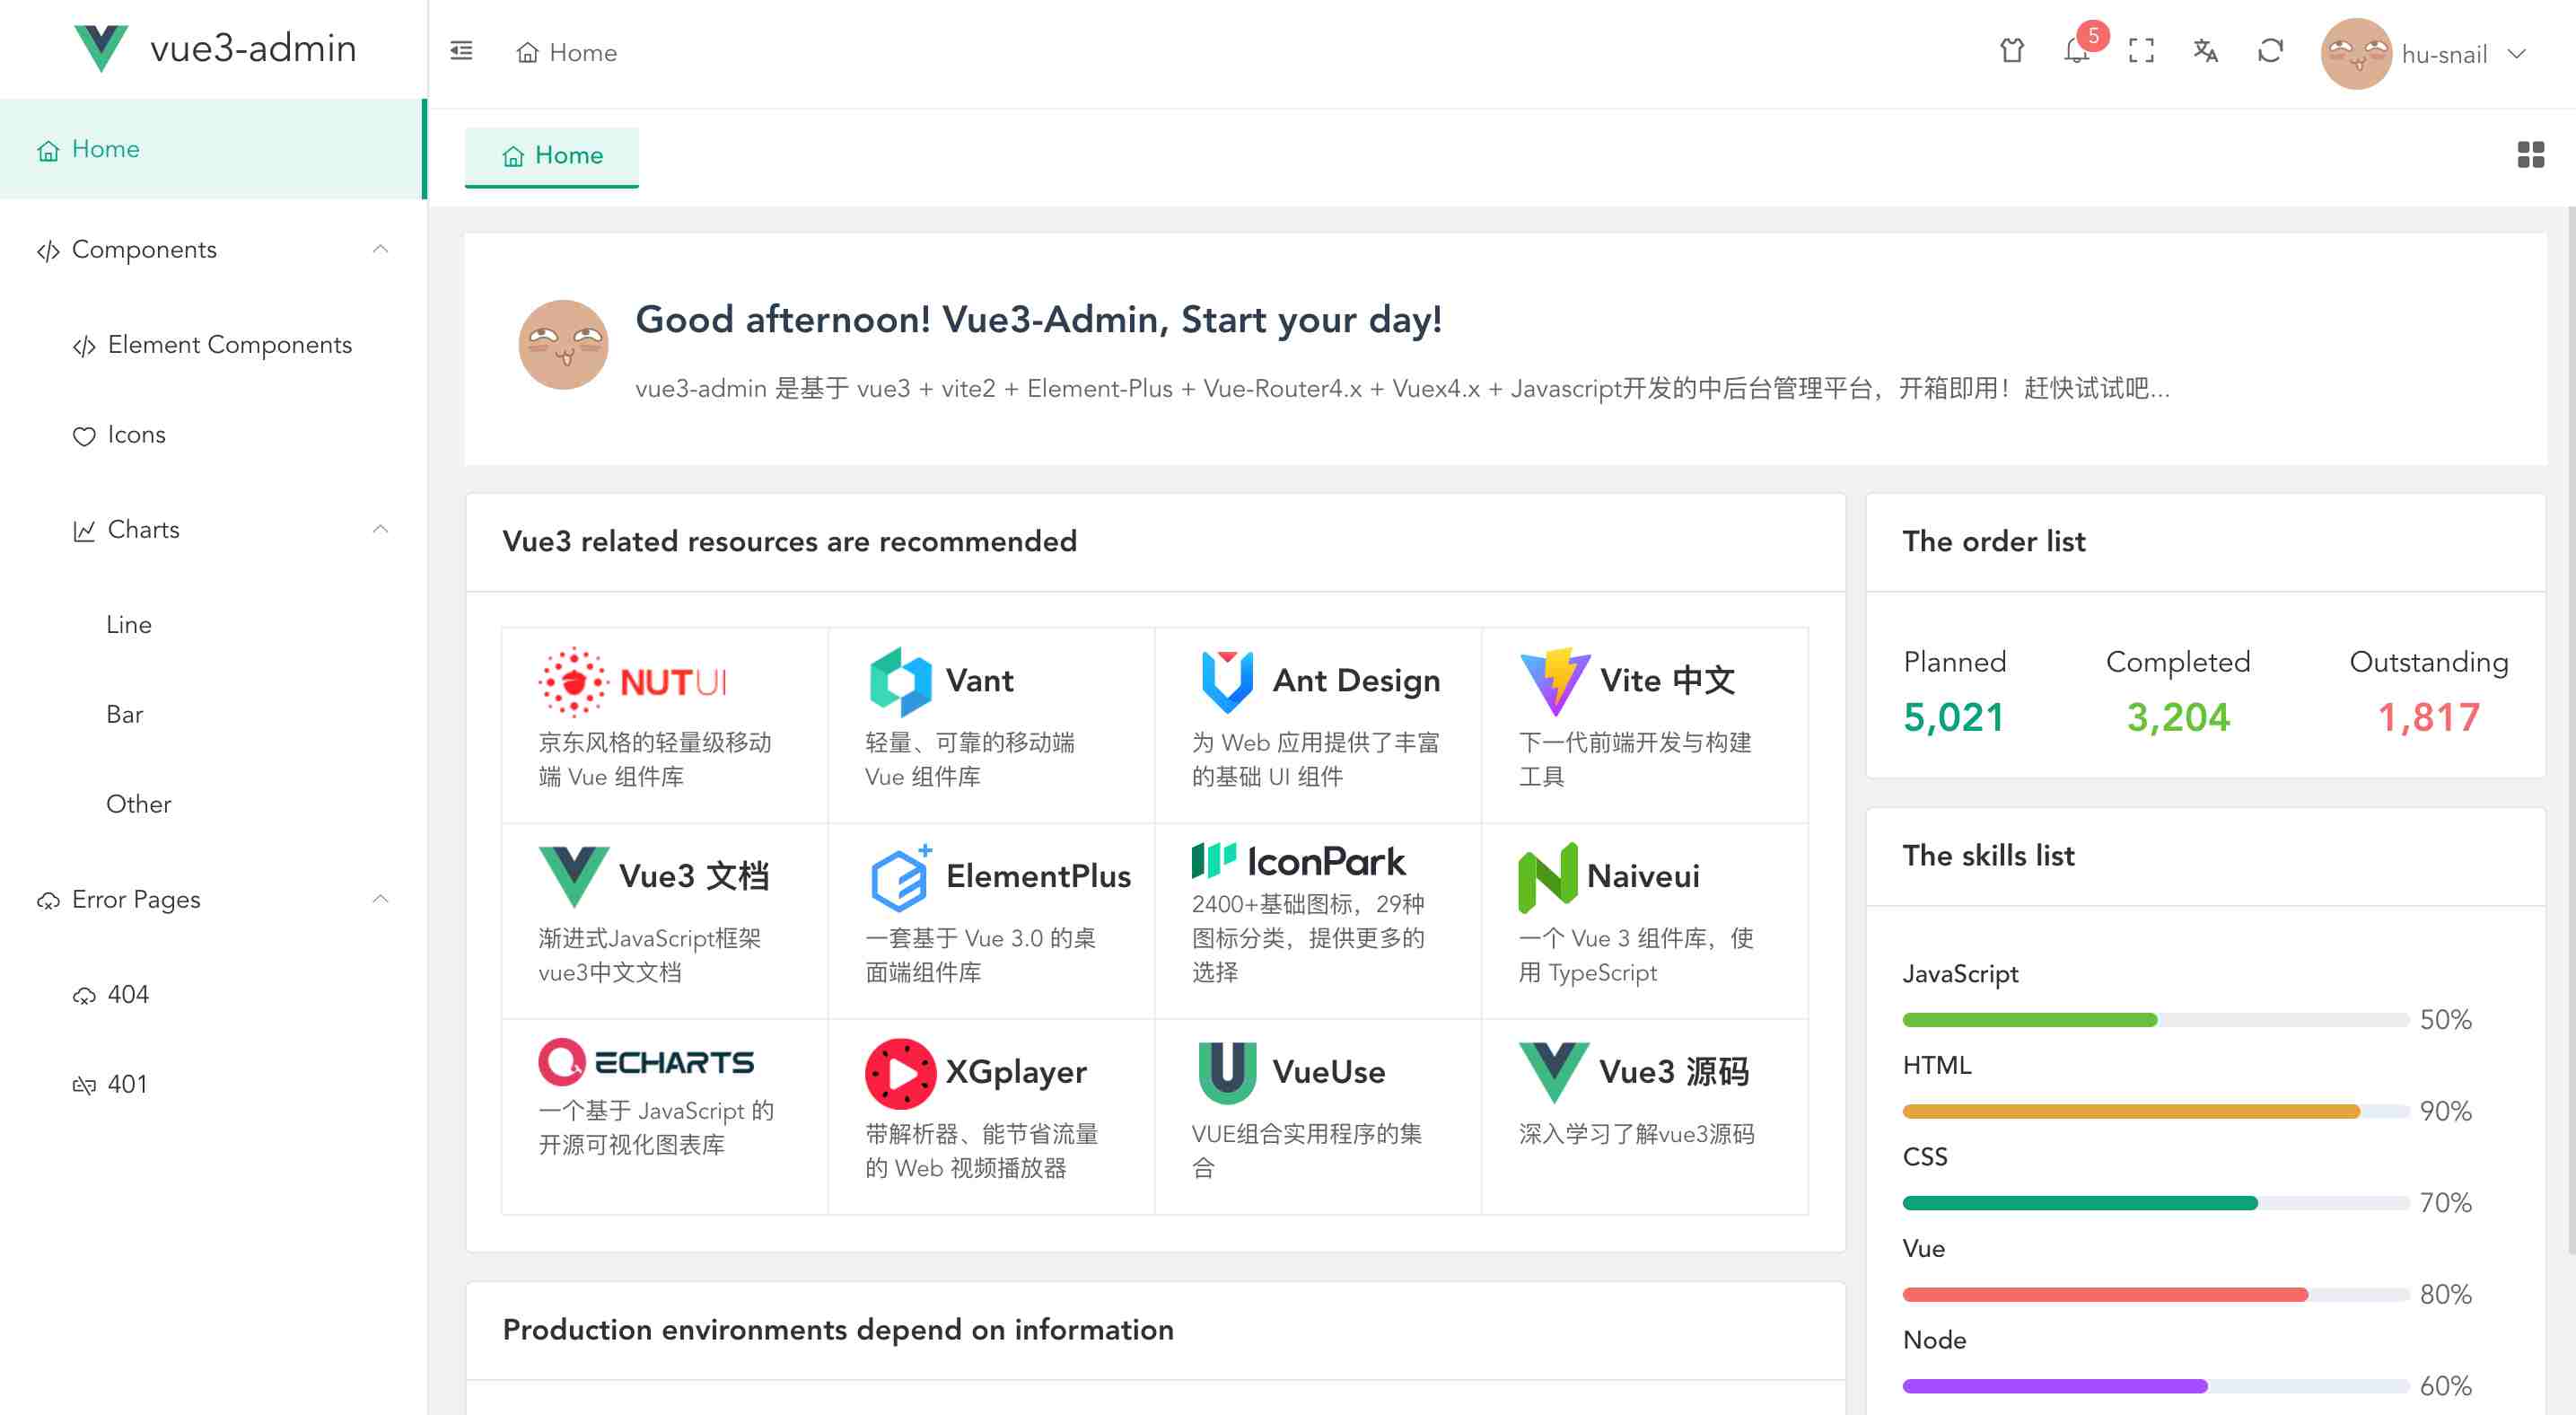The height and width of the screenshot is (1415, 2576).
Task: Click the Naiveui title link
Action: [x=1643, y=876]
